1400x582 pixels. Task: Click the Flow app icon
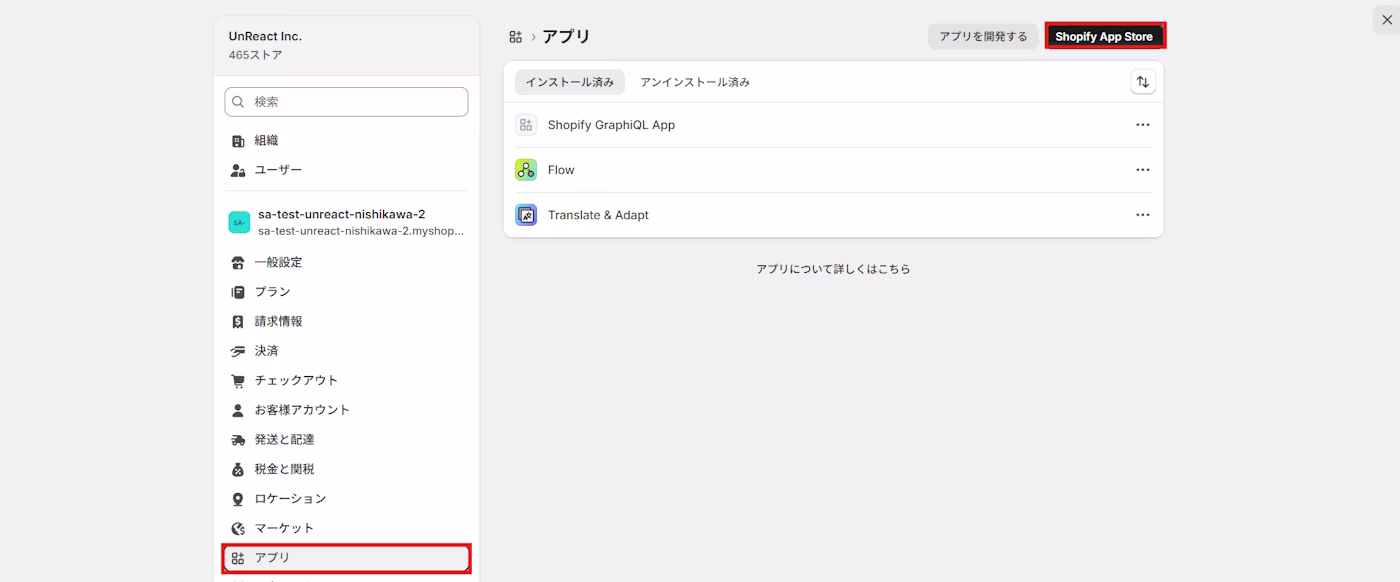click(526, 170)
